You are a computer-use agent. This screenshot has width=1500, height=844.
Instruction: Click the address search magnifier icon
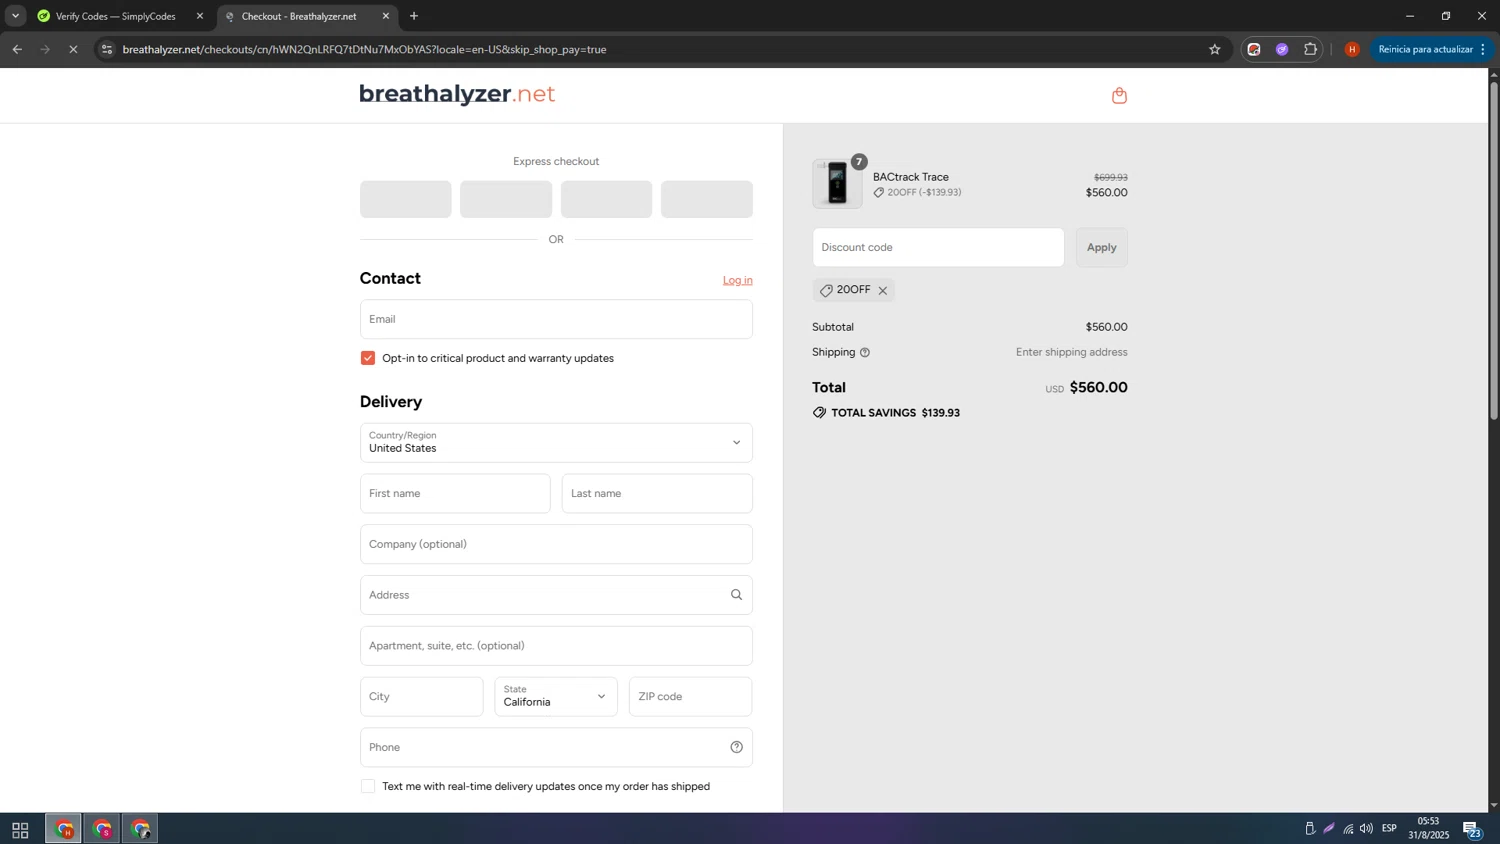736,595
